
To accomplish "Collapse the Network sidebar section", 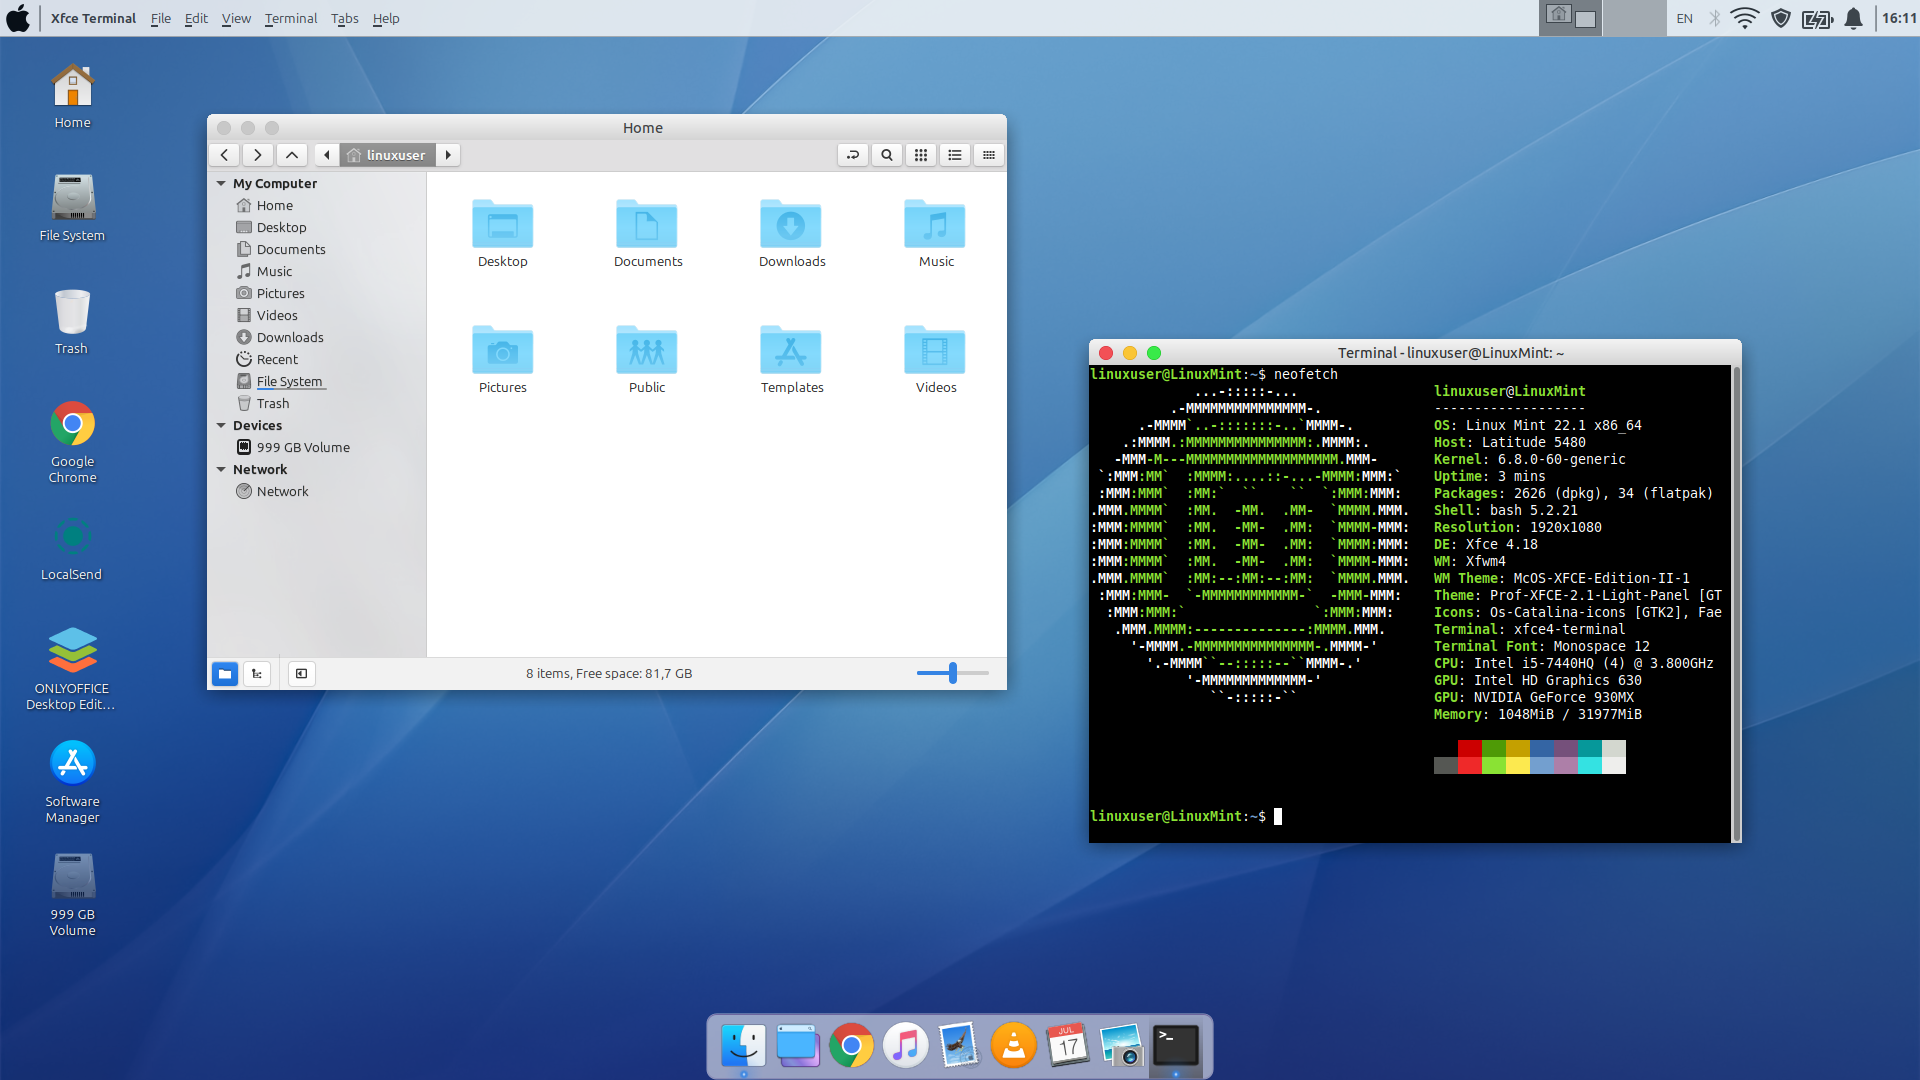I will pyautogui.click(x=221, y=470).
